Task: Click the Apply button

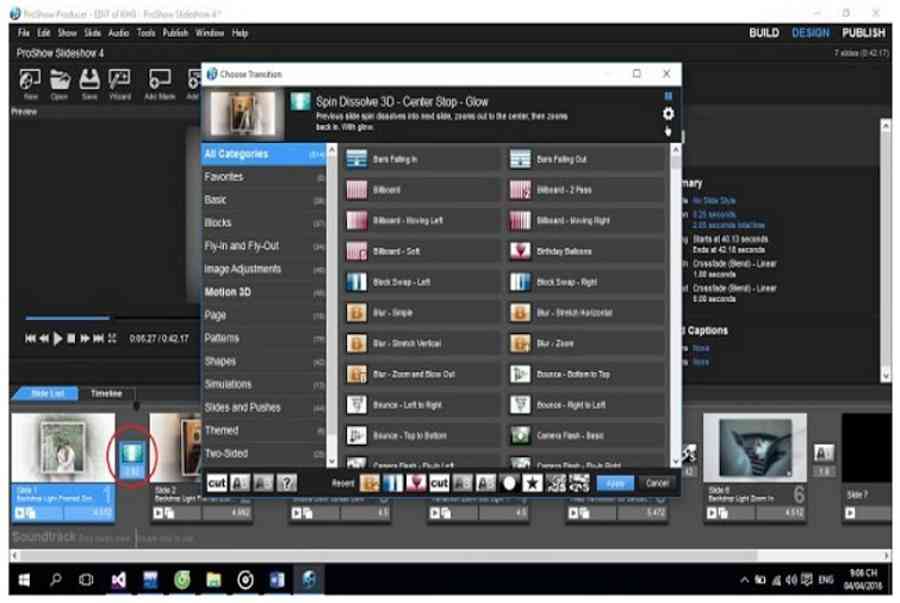Action: (x=616, y=483)
